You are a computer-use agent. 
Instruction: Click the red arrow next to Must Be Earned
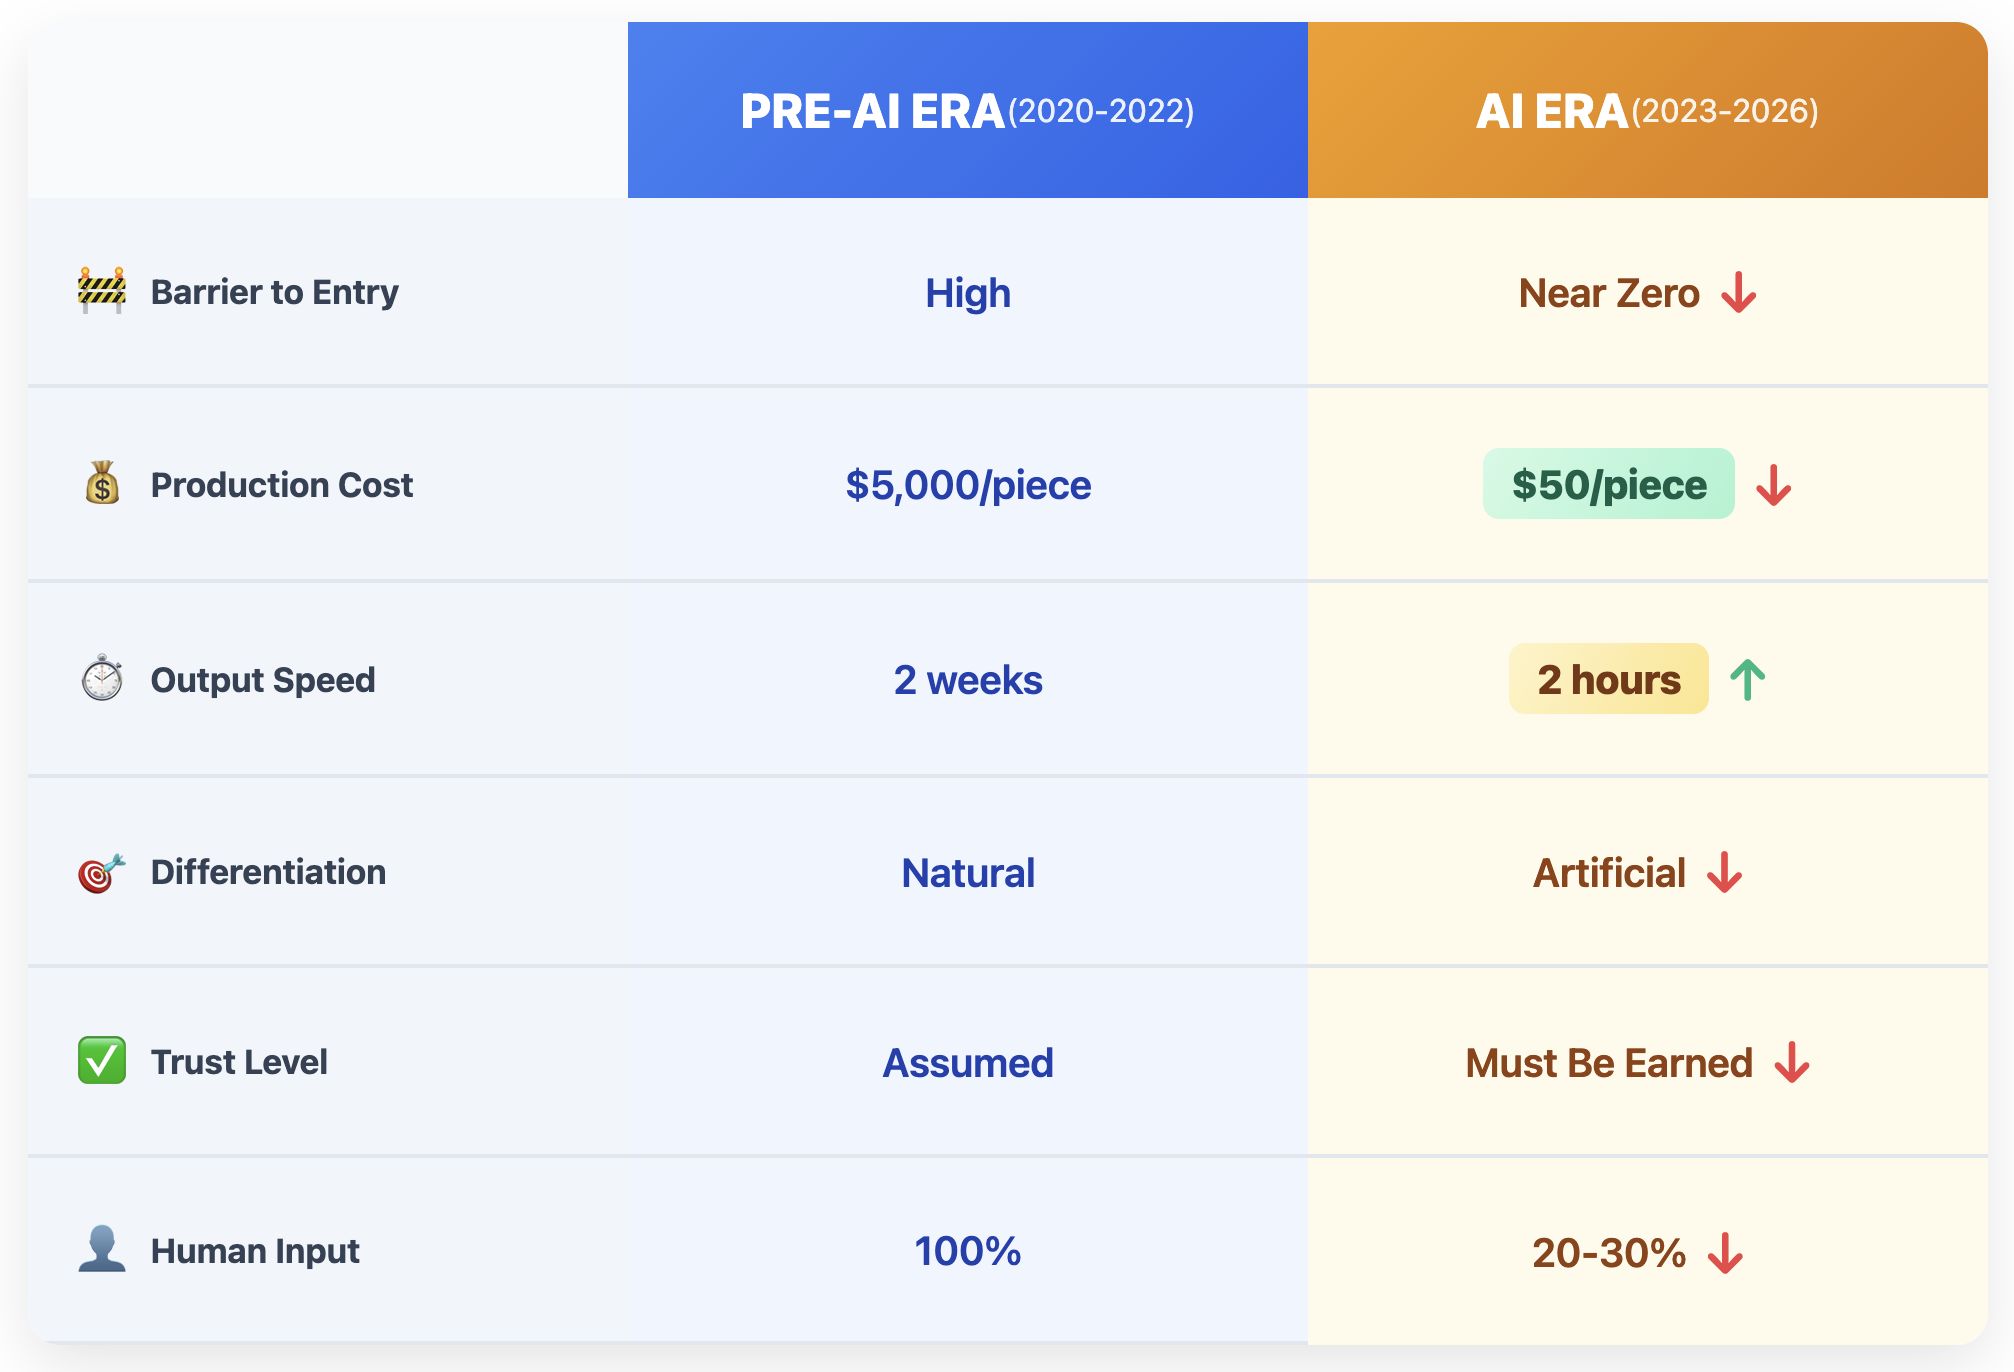[1792, 1063]
